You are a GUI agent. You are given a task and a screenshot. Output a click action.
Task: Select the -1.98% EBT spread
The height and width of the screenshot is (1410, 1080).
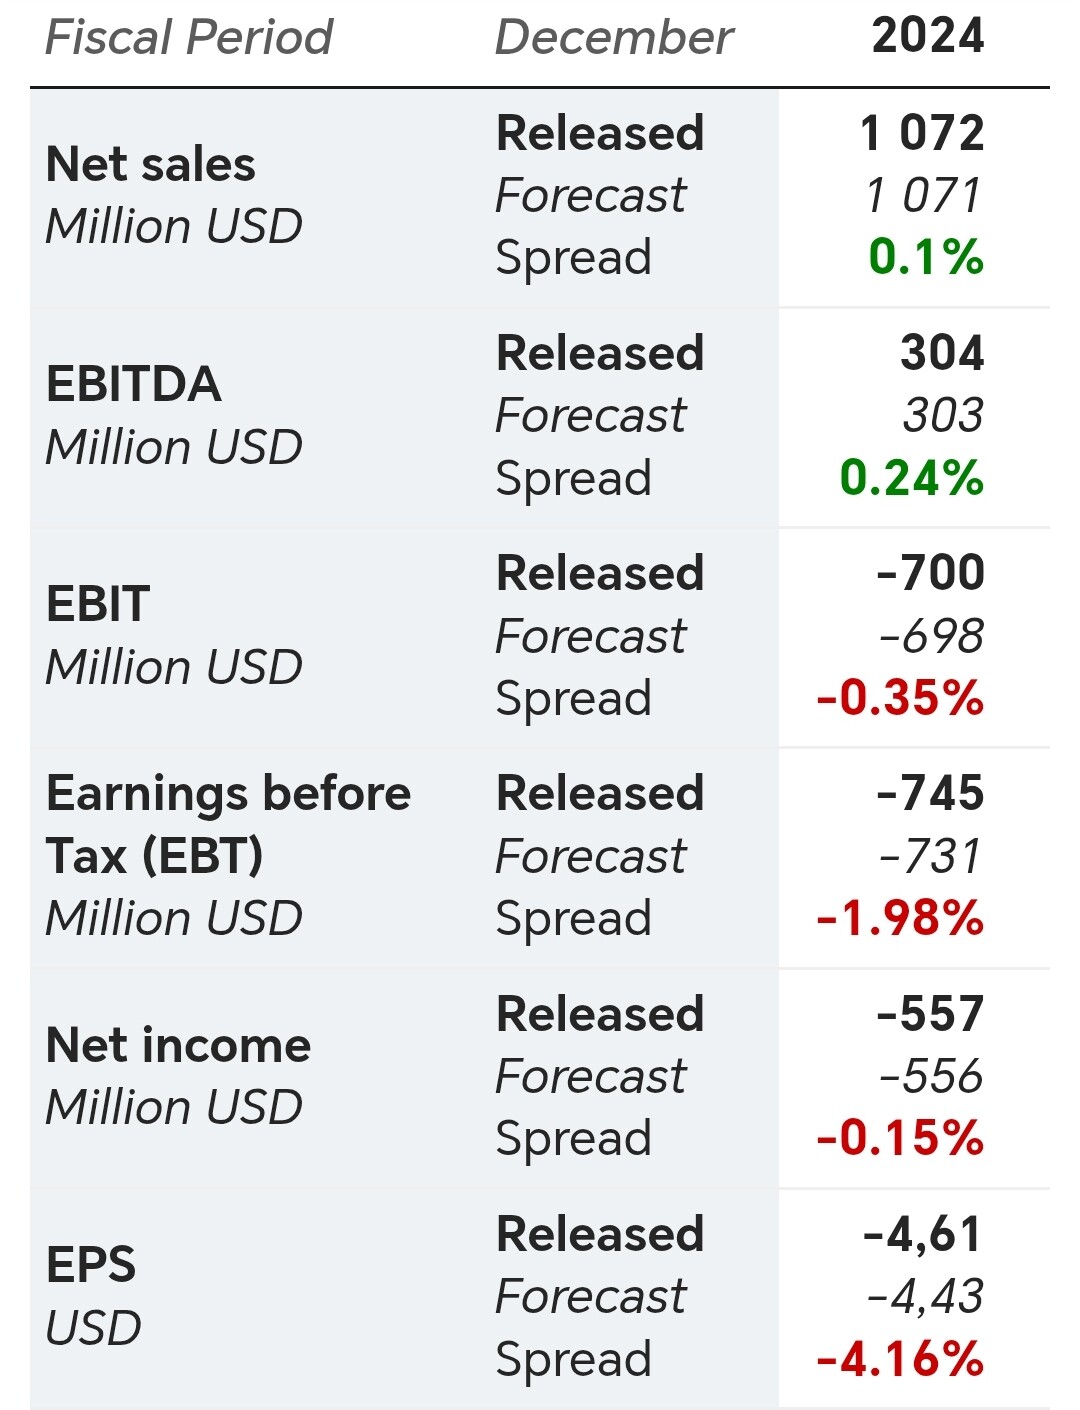click(x=900, y=918)
